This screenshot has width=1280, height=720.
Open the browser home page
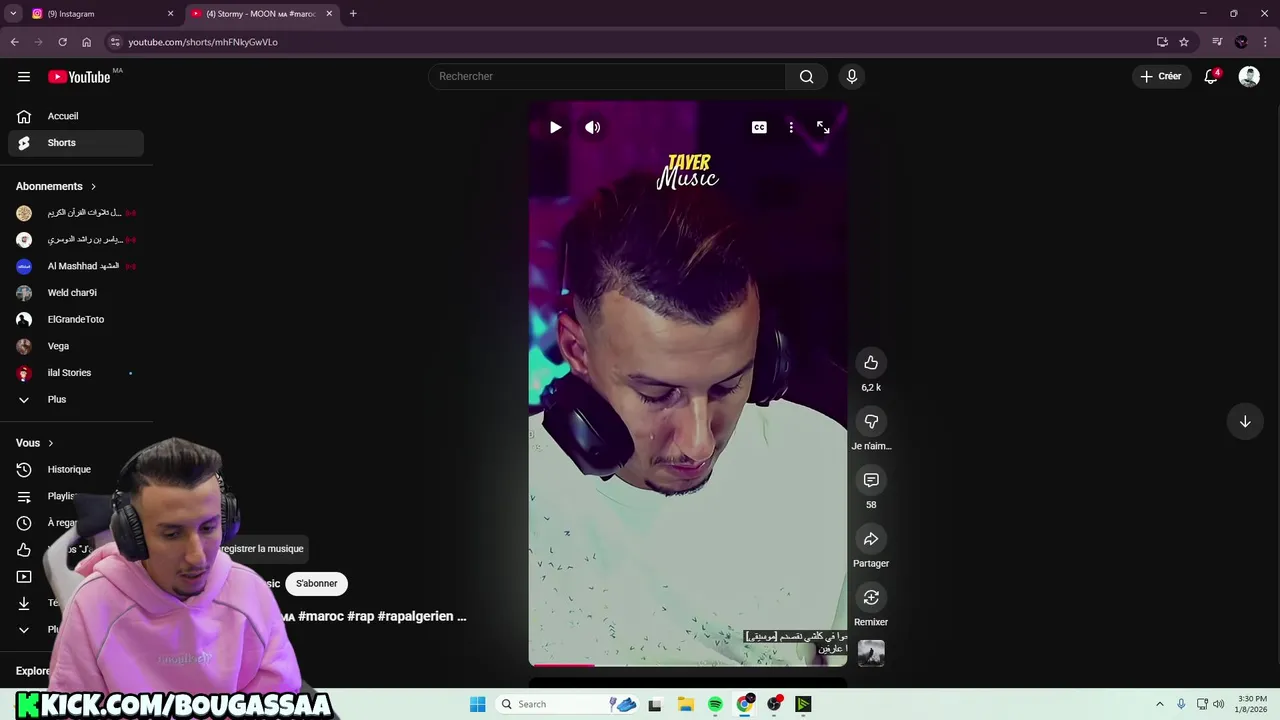click(86, 42)
